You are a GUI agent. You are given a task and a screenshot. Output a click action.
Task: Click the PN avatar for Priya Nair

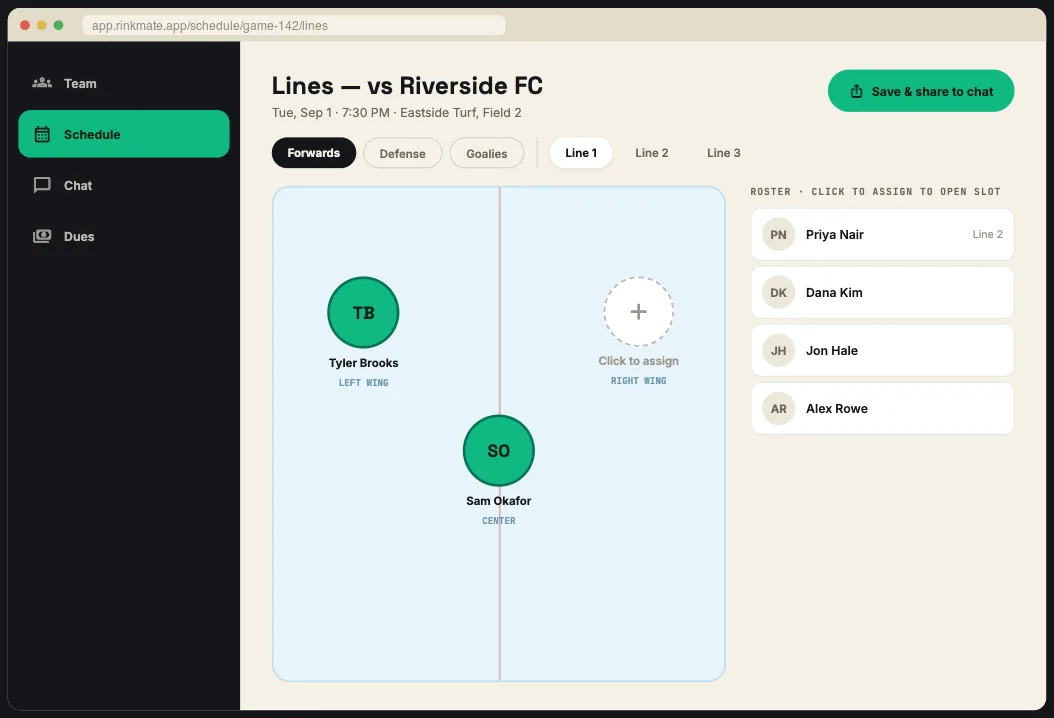click(778, 234)
